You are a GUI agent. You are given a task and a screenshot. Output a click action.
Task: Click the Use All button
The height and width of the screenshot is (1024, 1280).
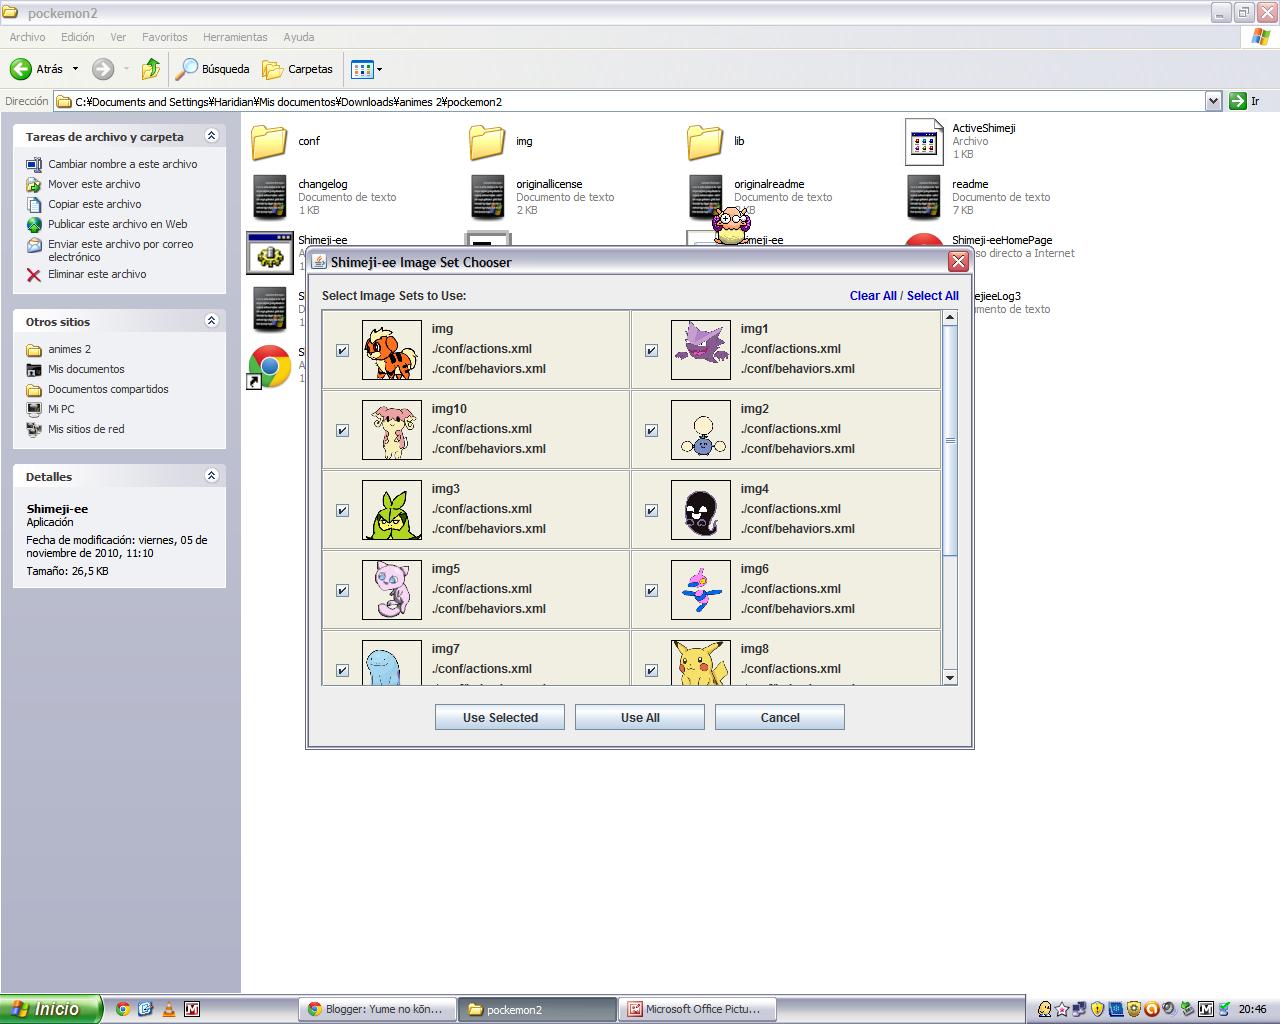640,717
